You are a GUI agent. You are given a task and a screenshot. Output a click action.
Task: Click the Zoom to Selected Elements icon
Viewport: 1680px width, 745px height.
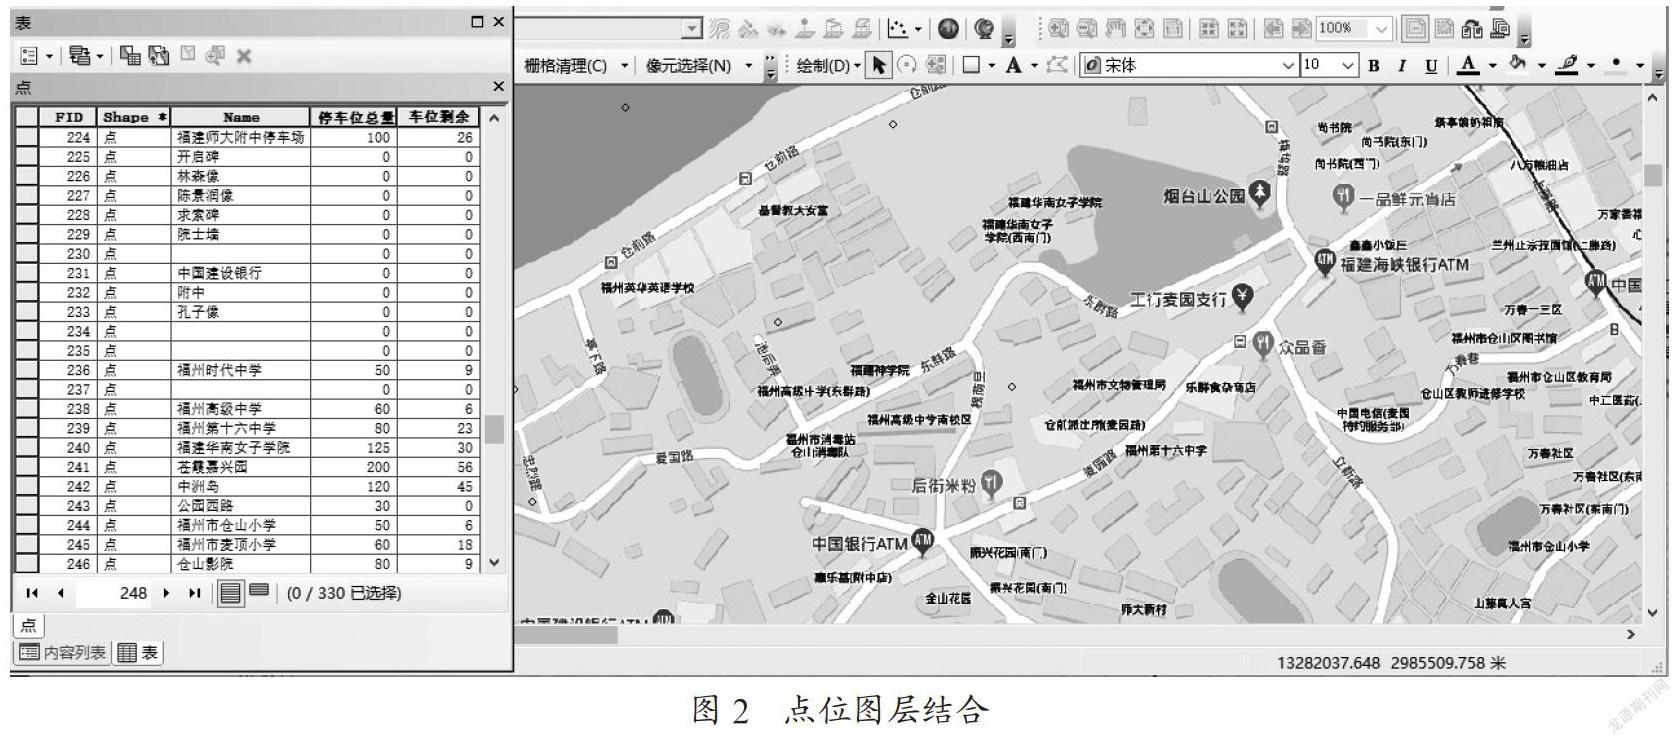(936, 65)
